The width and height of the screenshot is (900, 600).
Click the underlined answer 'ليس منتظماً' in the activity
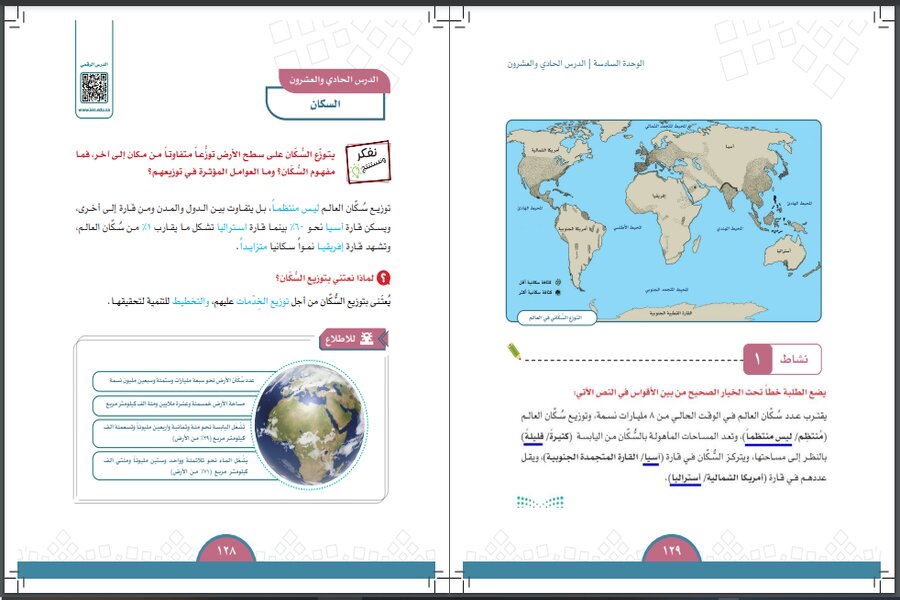[x=769, y=437]
